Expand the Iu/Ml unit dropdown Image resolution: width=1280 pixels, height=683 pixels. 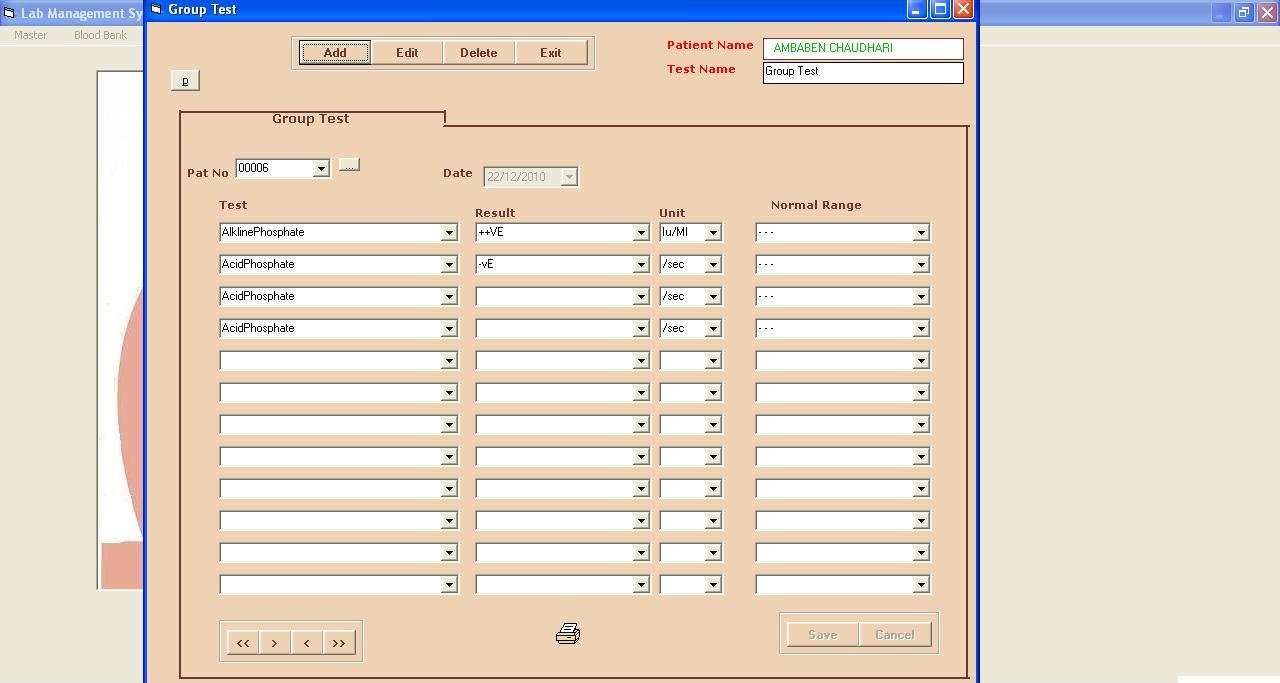point(713,233)
